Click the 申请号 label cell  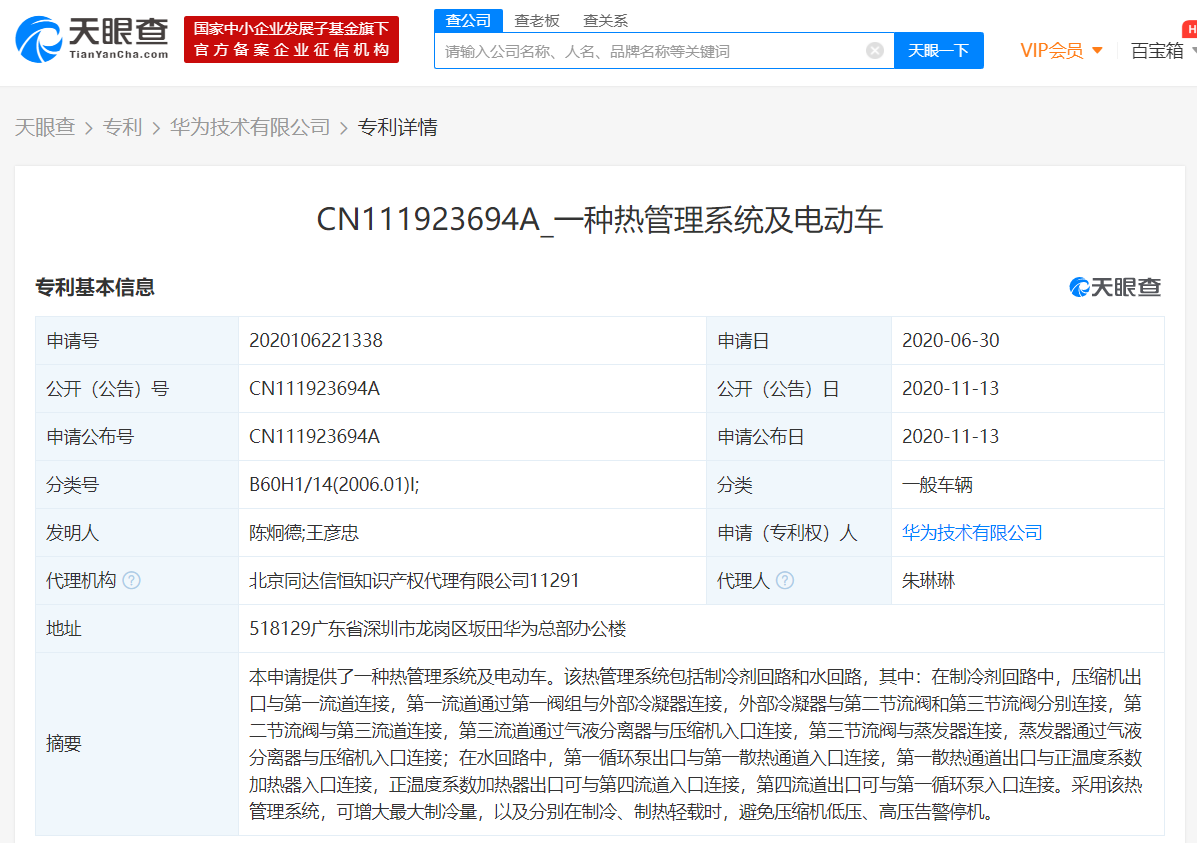coord(137,341)
